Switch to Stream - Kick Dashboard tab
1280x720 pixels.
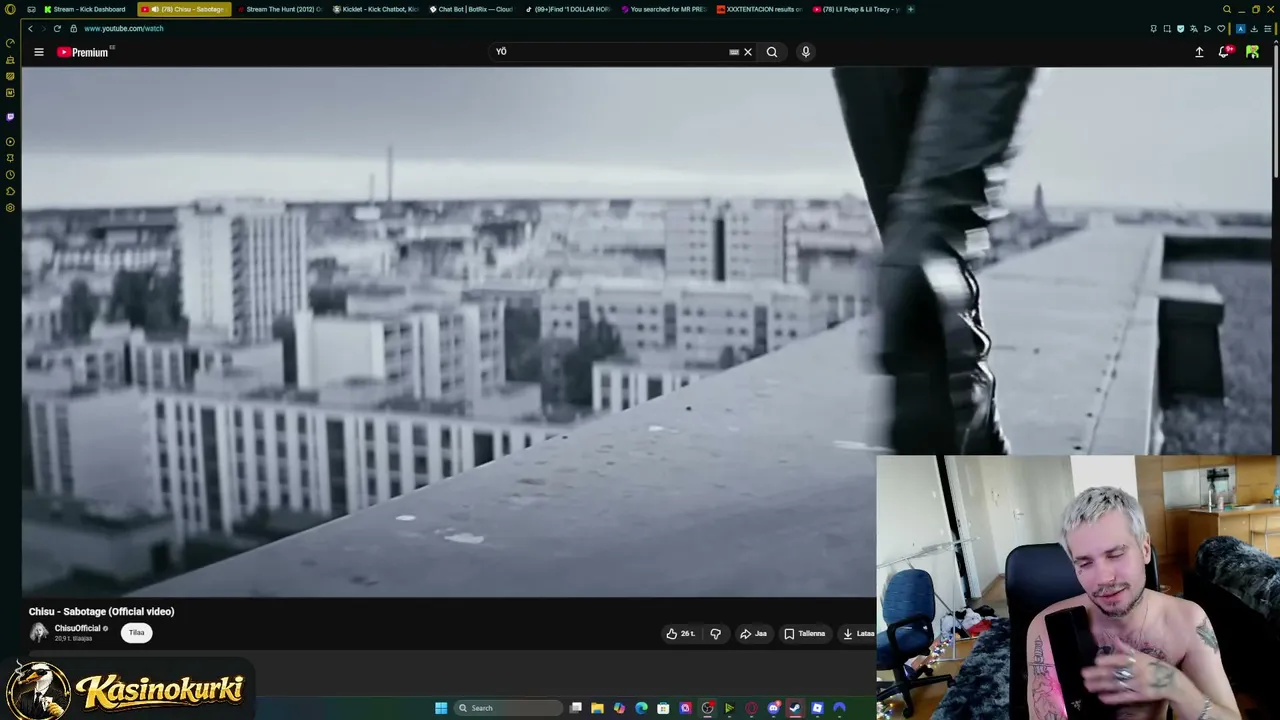tap(84, 9)
